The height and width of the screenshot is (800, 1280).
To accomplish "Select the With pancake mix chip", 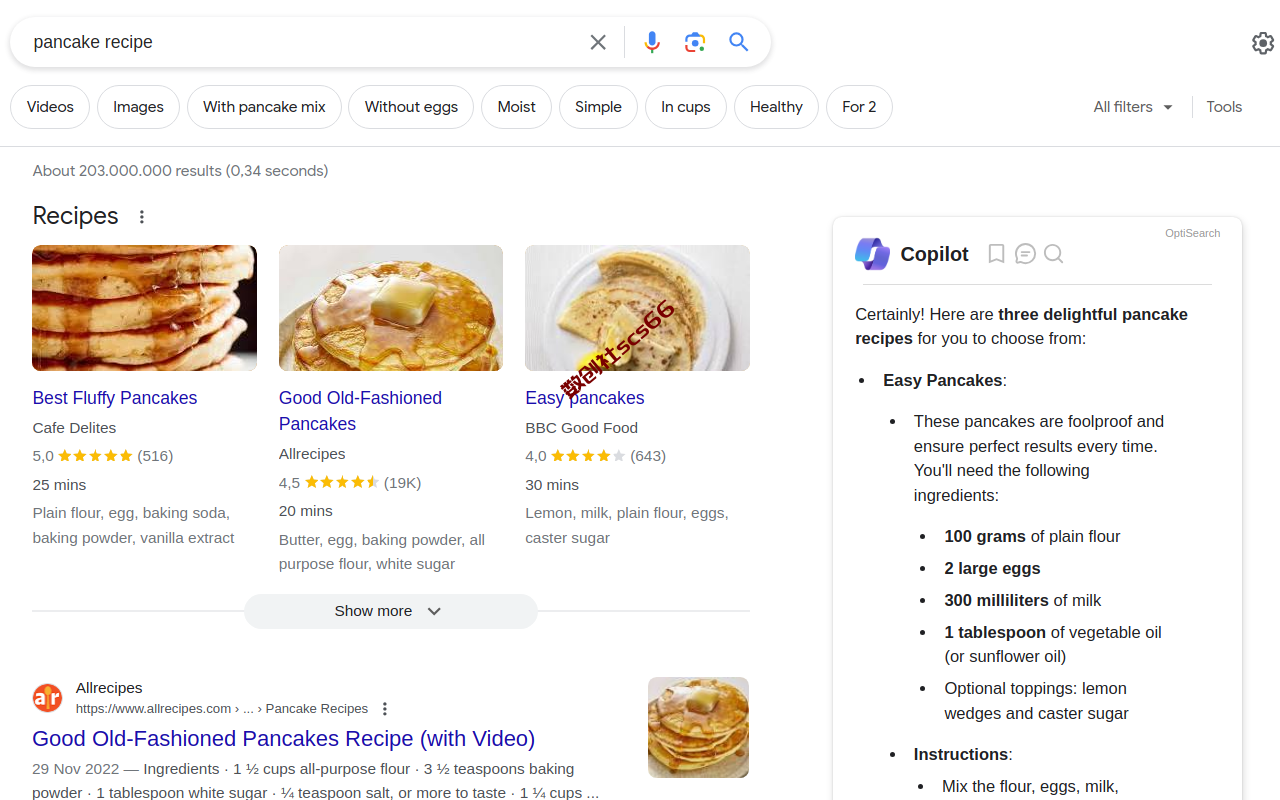I will [264, 107].
